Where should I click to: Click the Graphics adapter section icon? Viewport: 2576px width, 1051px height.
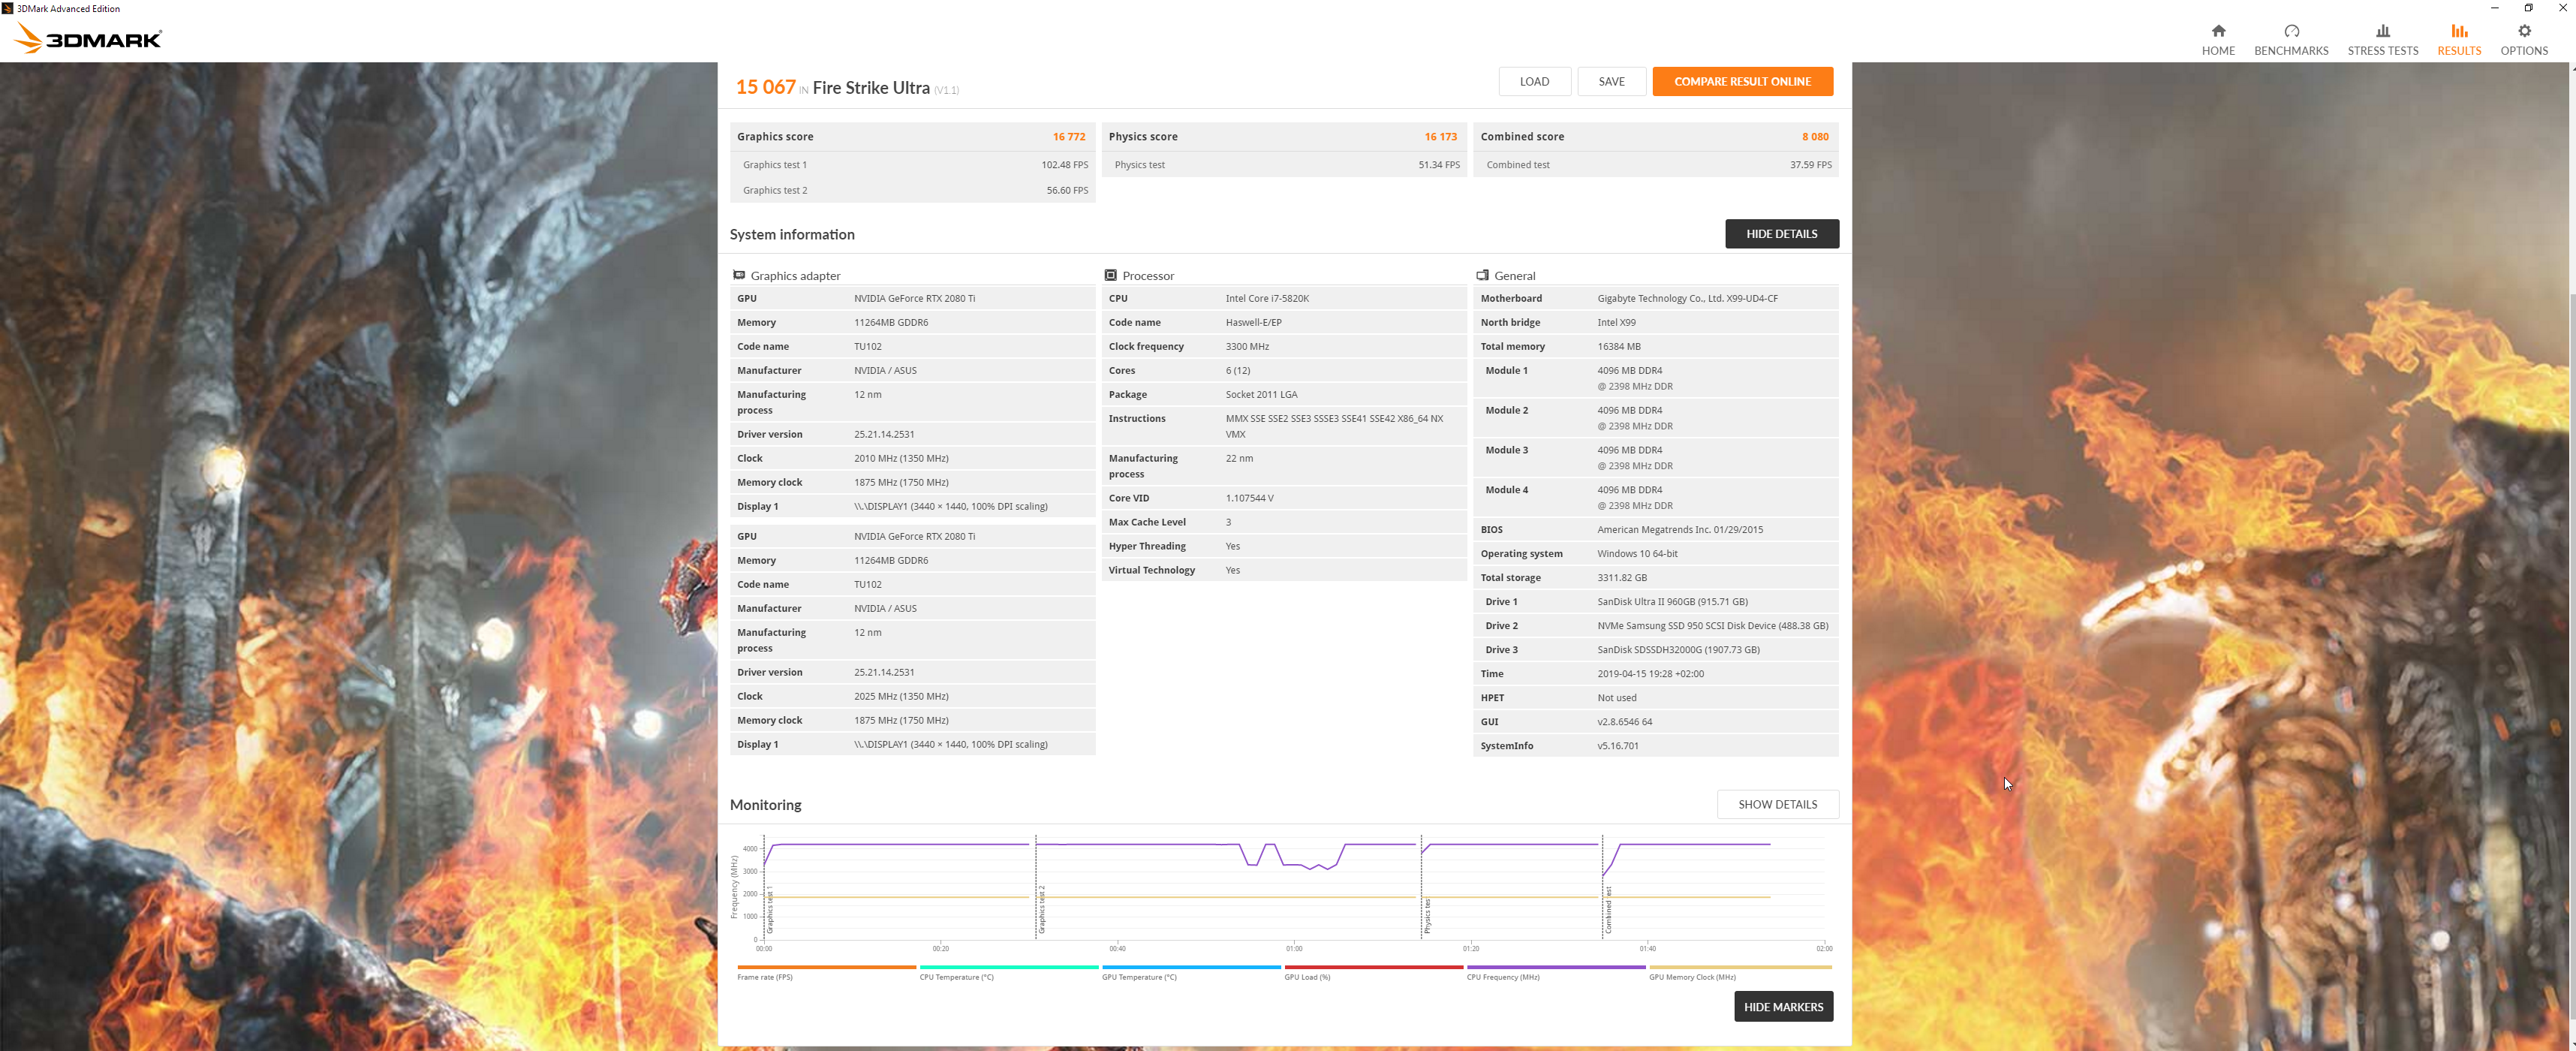point(739,275)
